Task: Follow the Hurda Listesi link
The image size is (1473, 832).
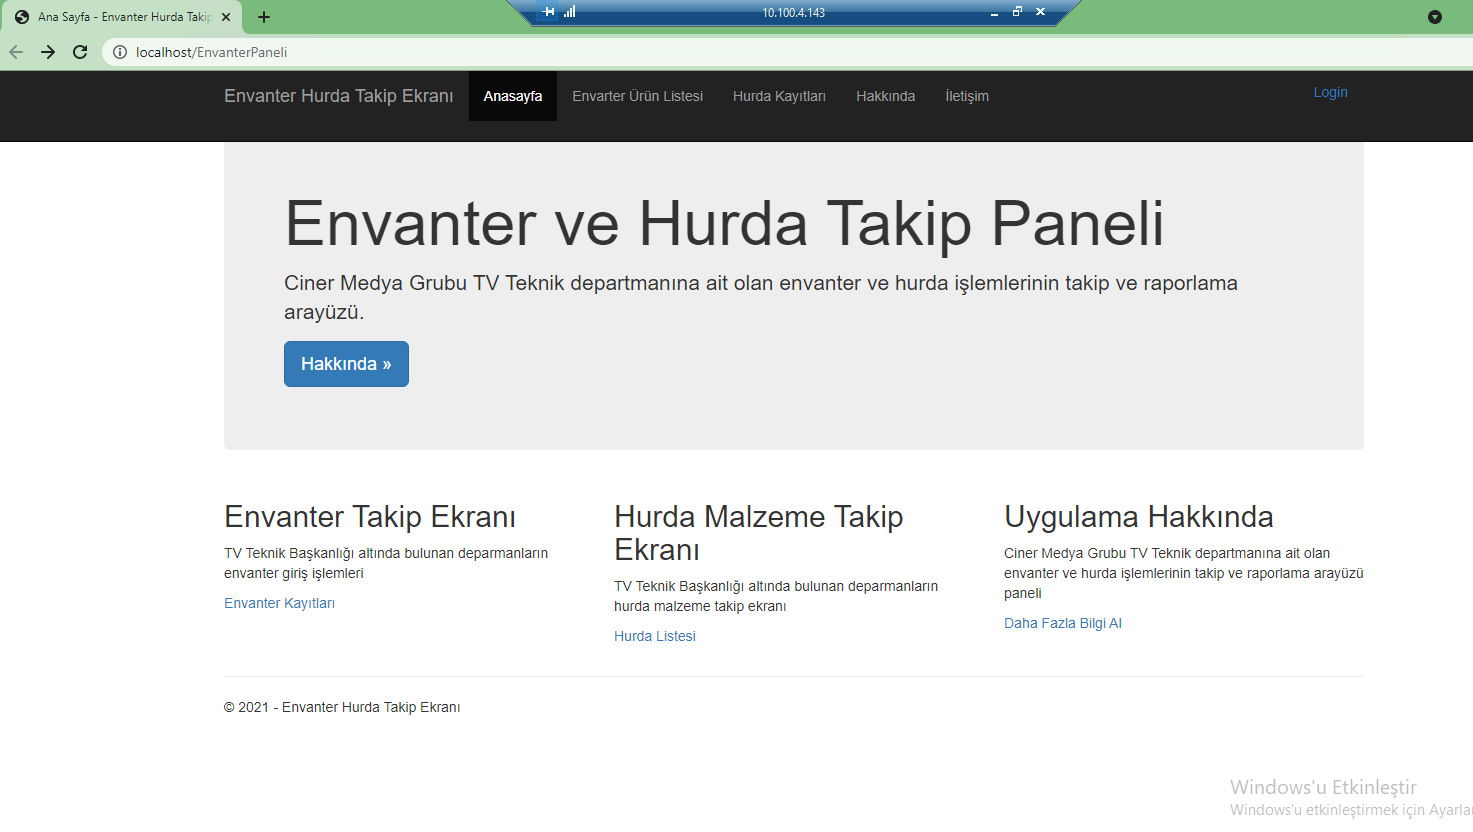Action: click(654, 635)
